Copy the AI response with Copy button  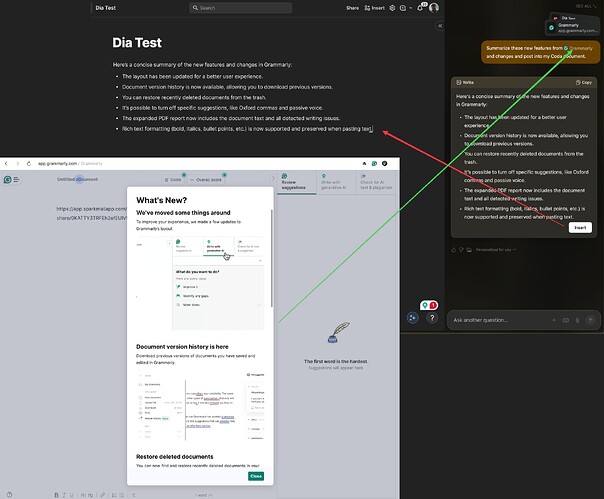[584, 82]
